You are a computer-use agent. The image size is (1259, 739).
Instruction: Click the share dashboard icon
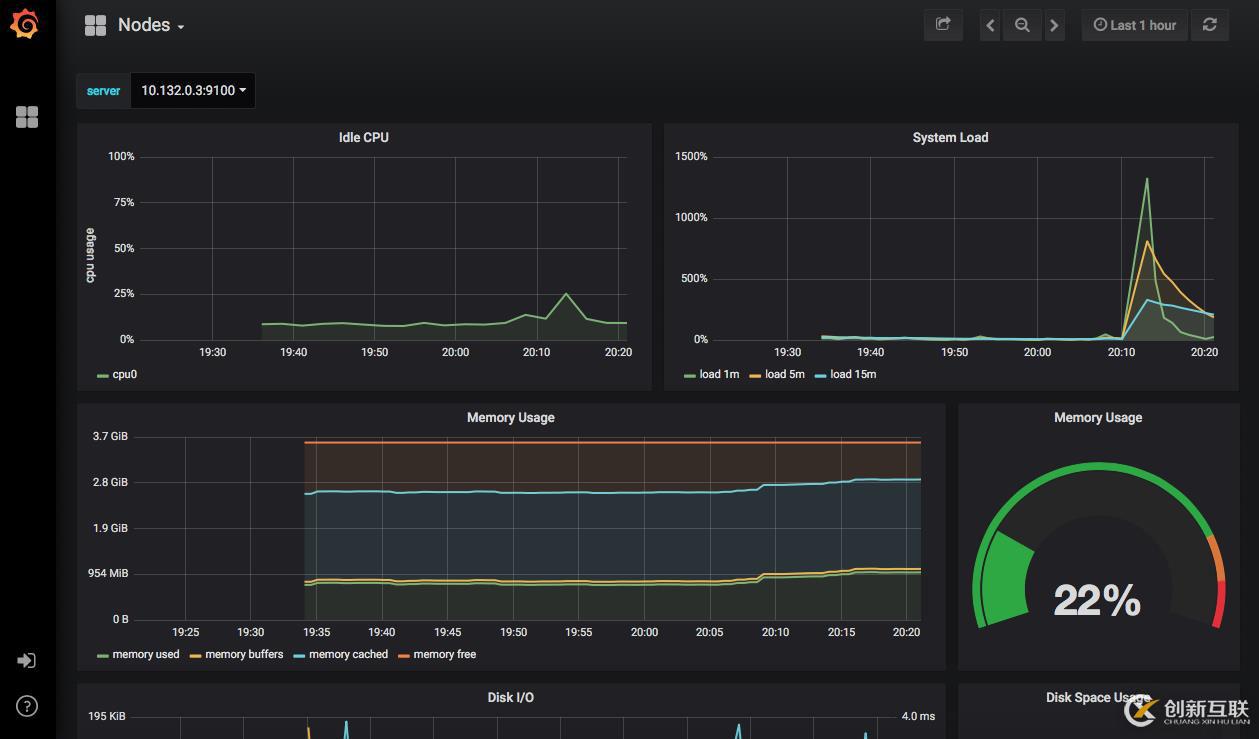(x=942, y=25)
